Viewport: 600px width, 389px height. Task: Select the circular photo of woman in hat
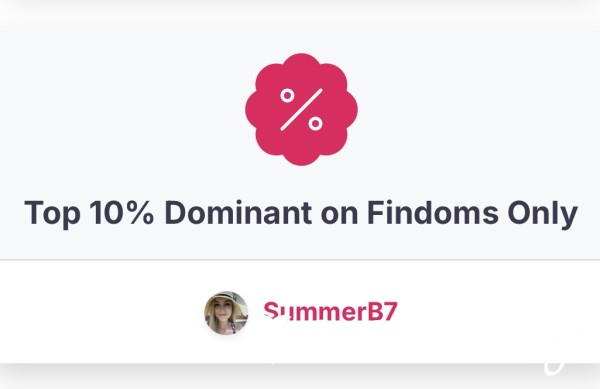tap(226, 313)
